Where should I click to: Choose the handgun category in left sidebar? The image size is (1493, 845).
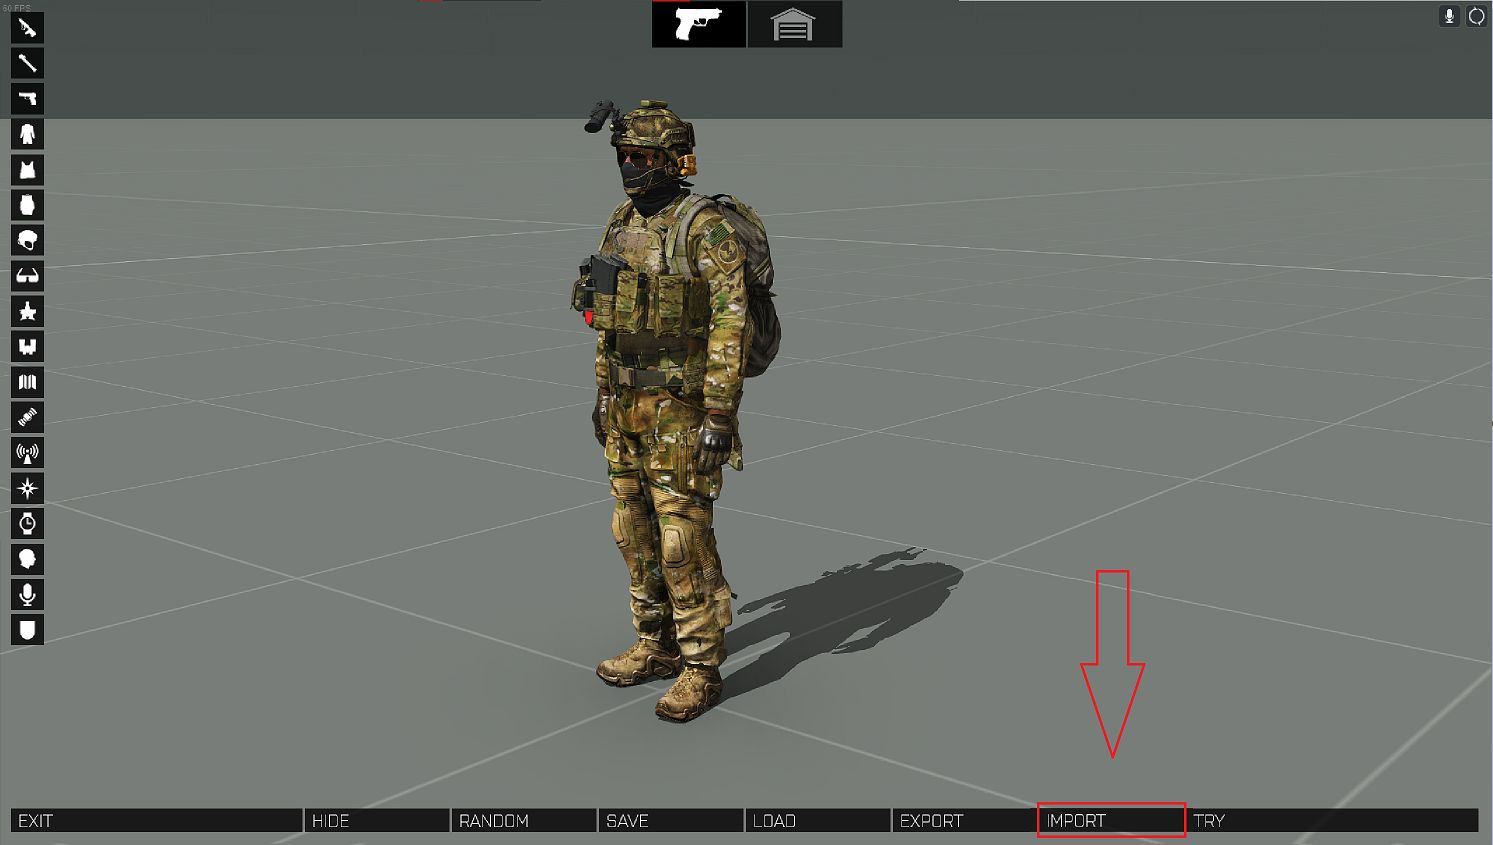27,99
